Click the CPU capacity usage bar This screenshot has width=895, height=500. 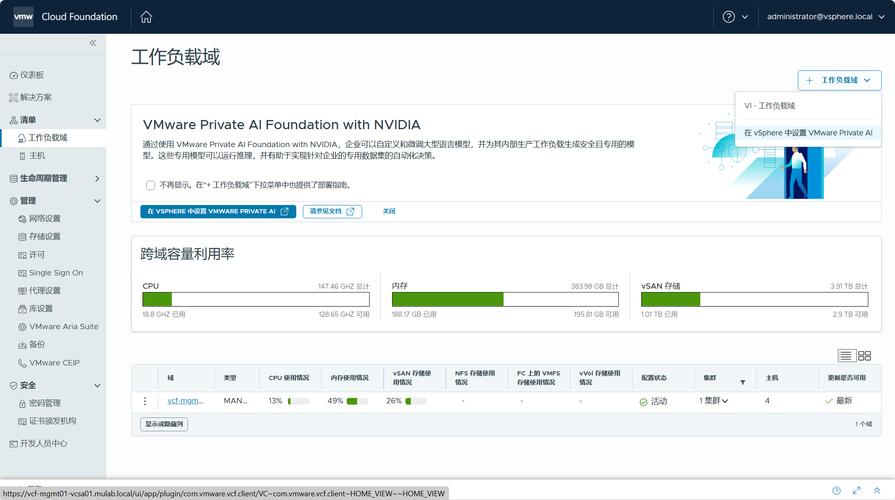[x=256, y=299]
